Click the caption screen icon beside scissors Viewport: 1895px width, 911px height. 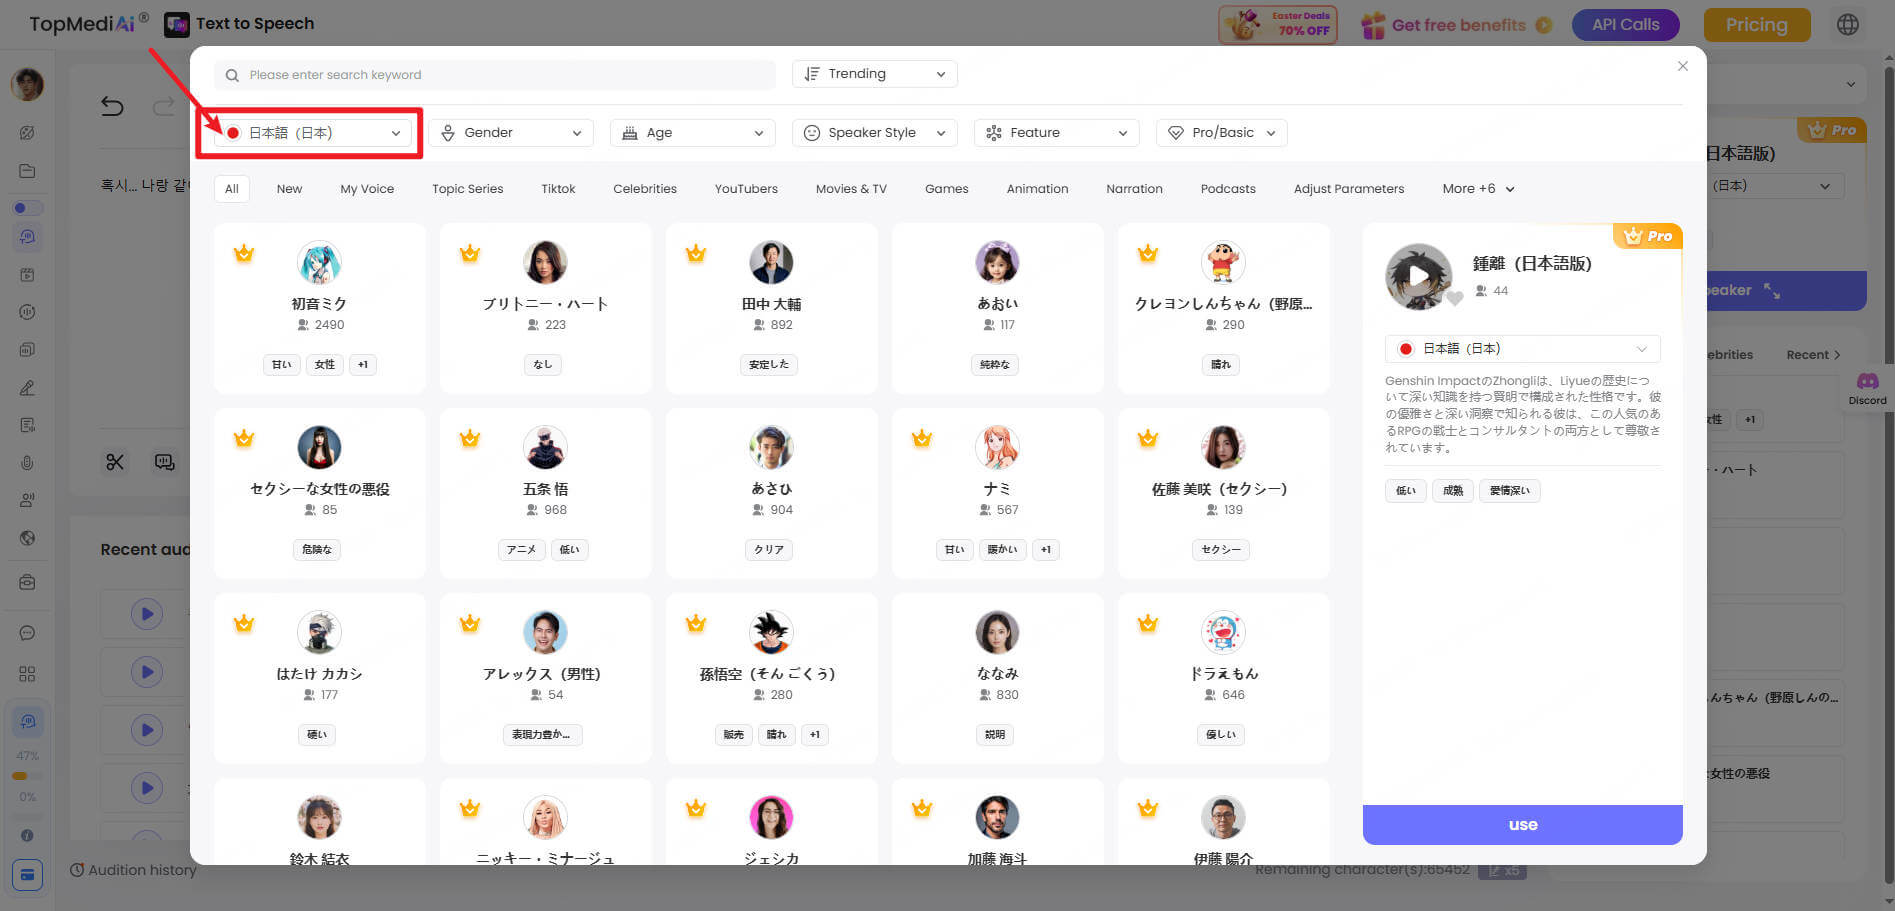pos(164,462)
